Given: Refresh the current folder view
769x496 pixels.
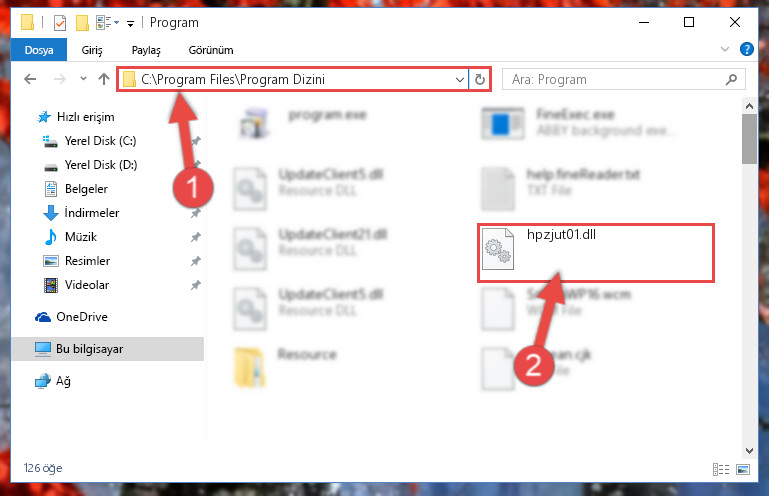Looking at the screenshot, I should (480, 79).
